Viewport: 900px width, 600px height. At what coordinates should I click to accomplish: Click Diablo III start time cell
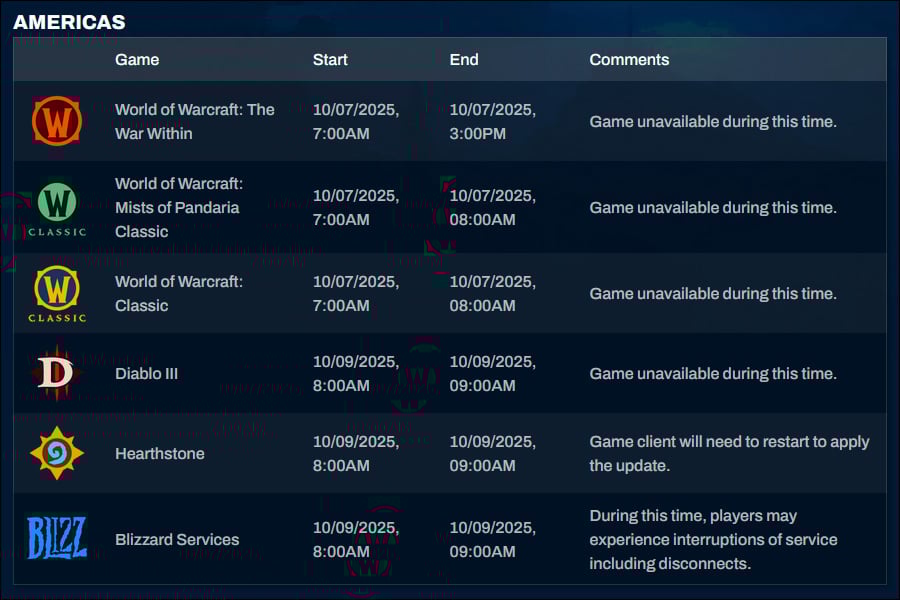coord(355,373)
